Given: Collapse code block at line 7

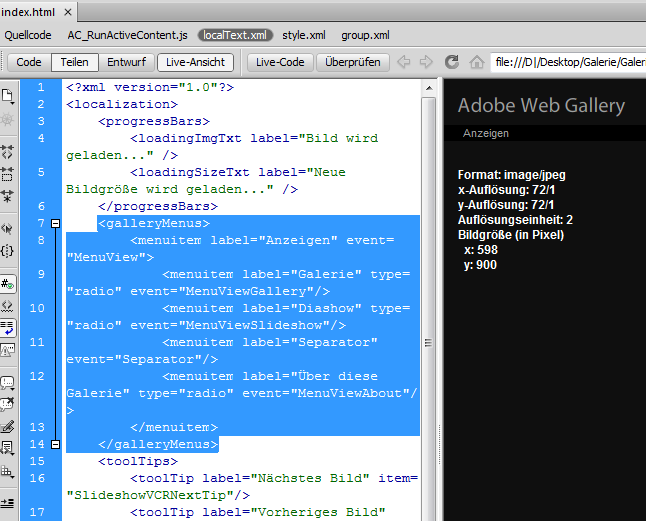Looking at the screenshot, I should point(55,223).
